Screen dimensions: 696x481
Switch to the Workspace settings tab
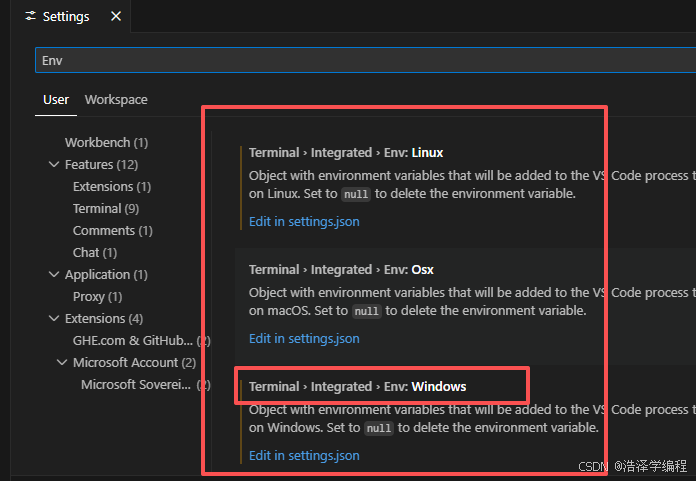click(x=116, y=100)
